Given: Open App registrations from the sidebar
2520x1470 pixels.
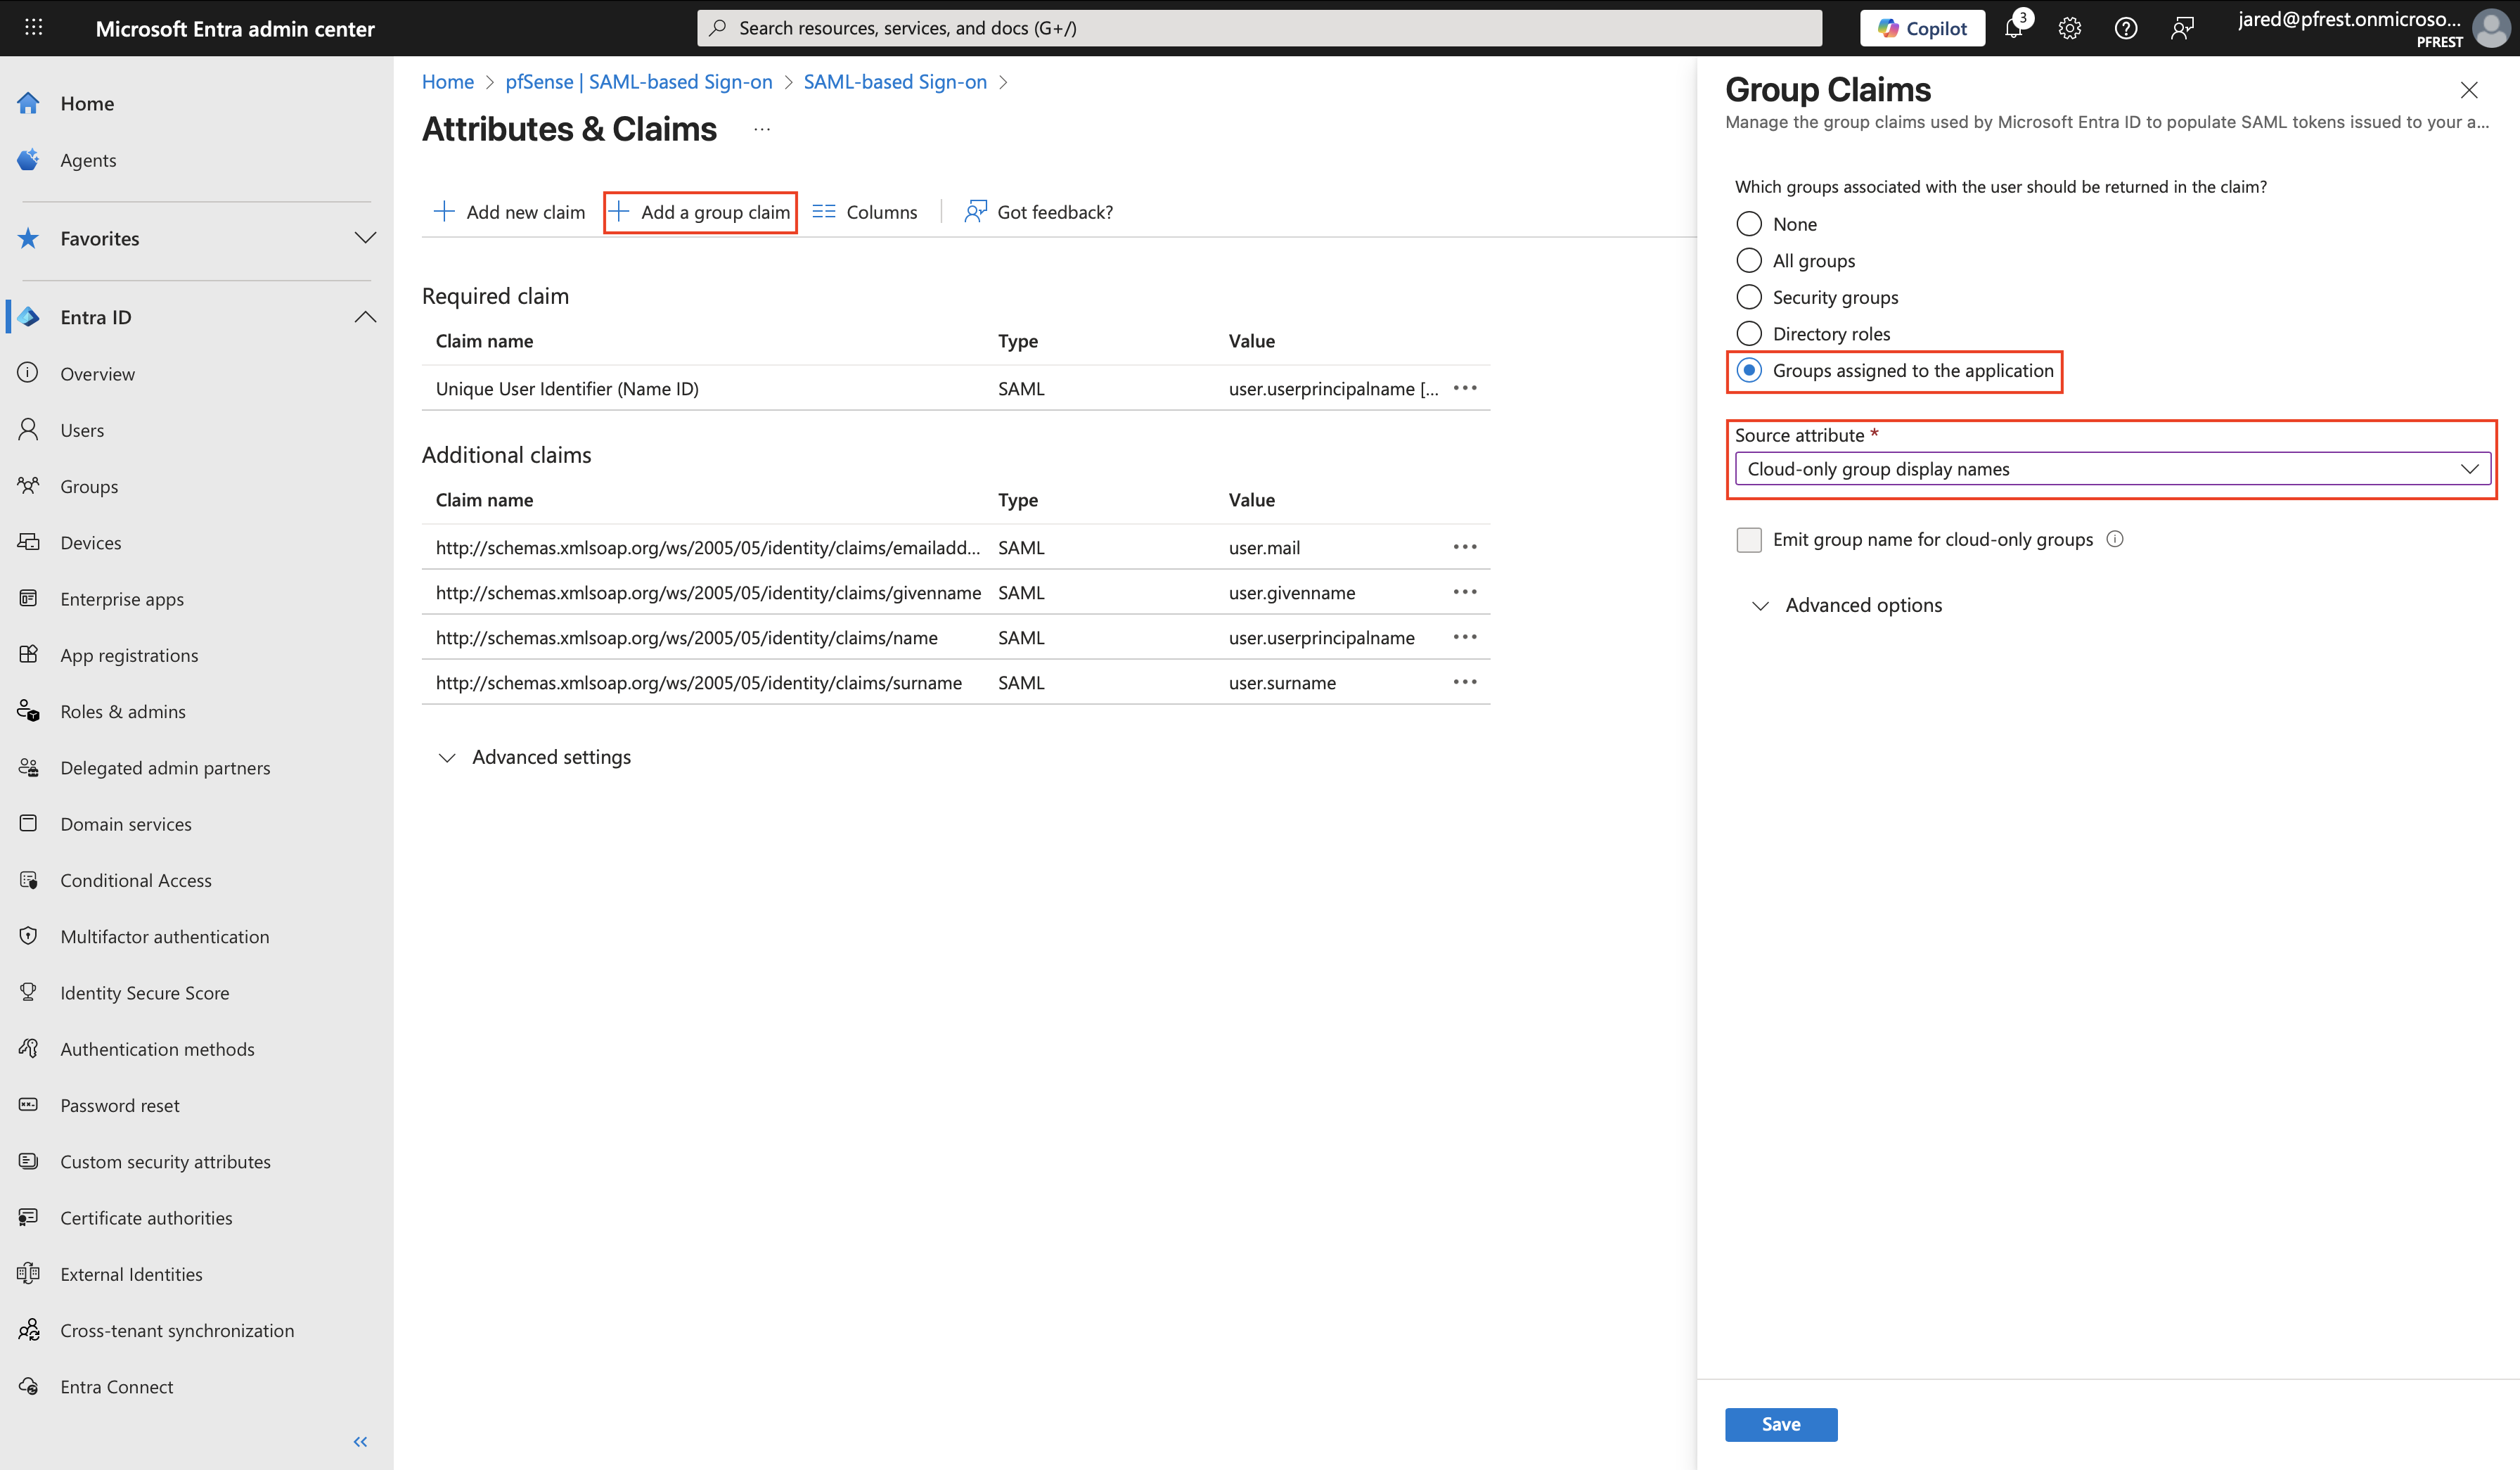Looking at the screenshot, I should tap(129, 655).
